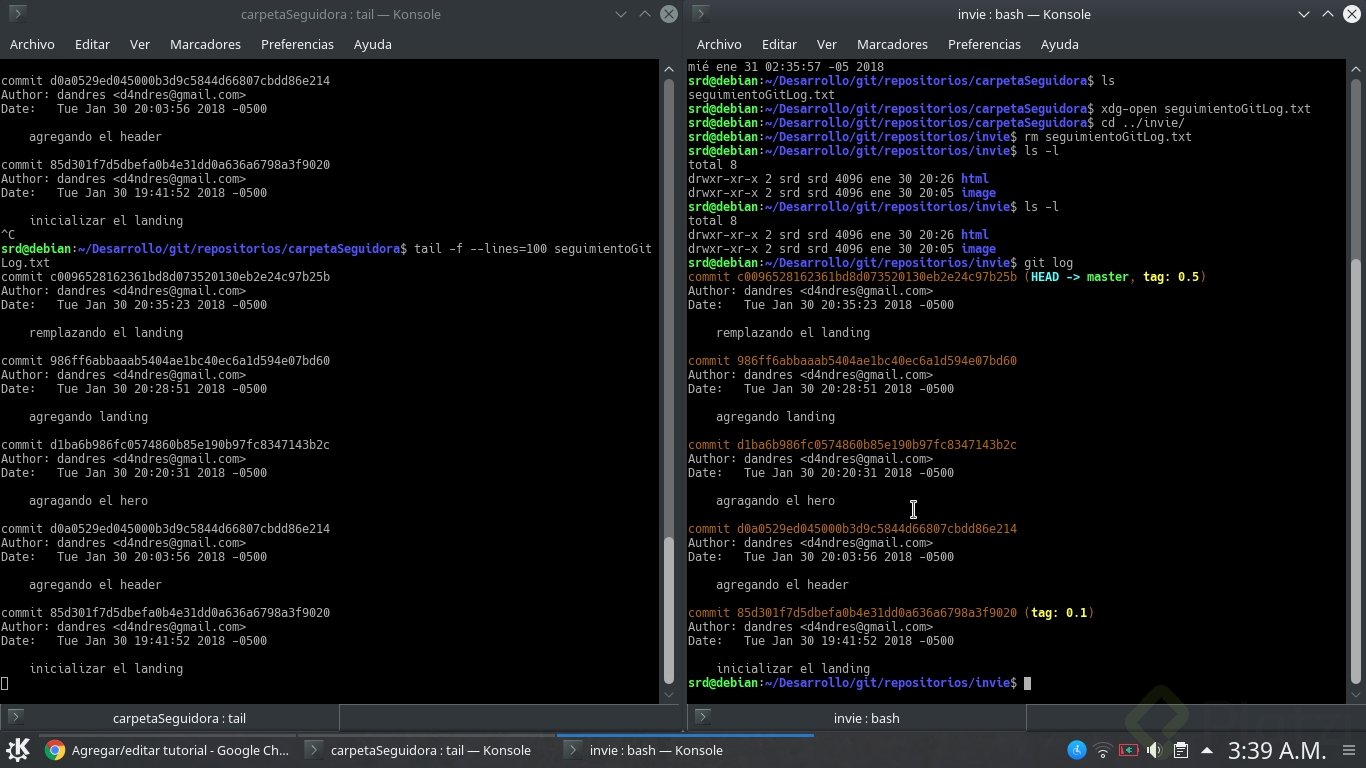Click blue 'html' directory in first ls listing
This screenshot has height=768, width=1366.
975,179
